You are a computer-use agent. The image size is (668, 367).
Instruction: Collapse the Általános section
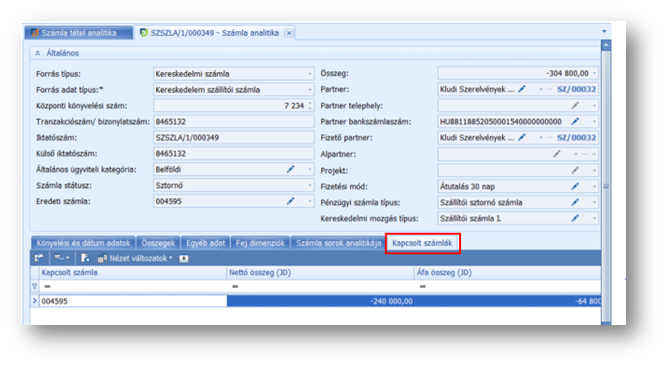coord(37,53)
